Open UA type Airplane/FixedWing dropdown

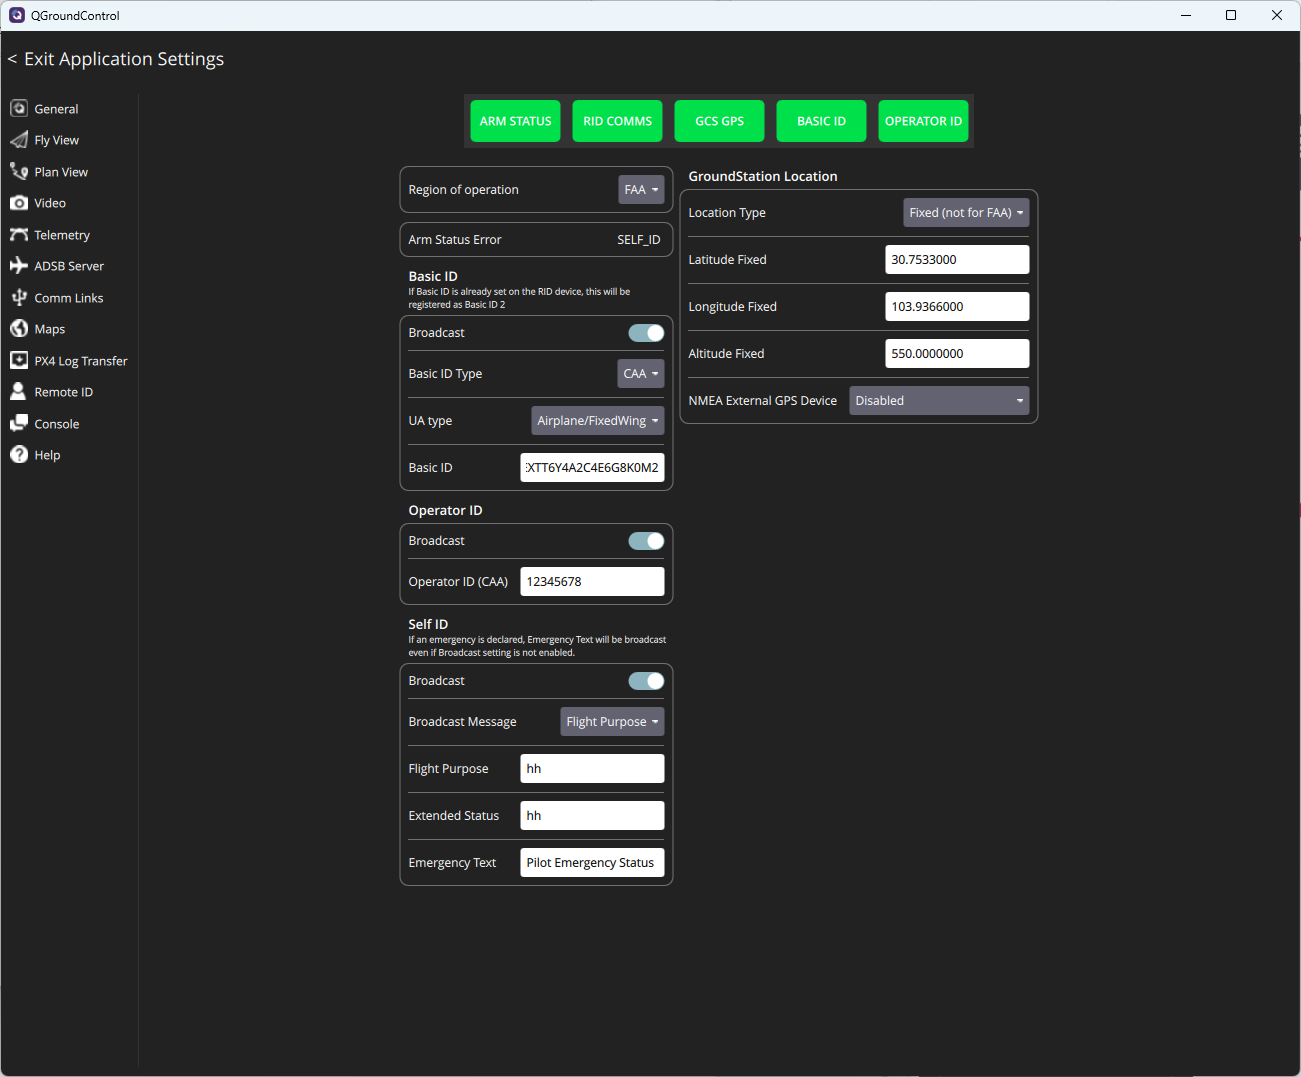click(x=598, y=421)
